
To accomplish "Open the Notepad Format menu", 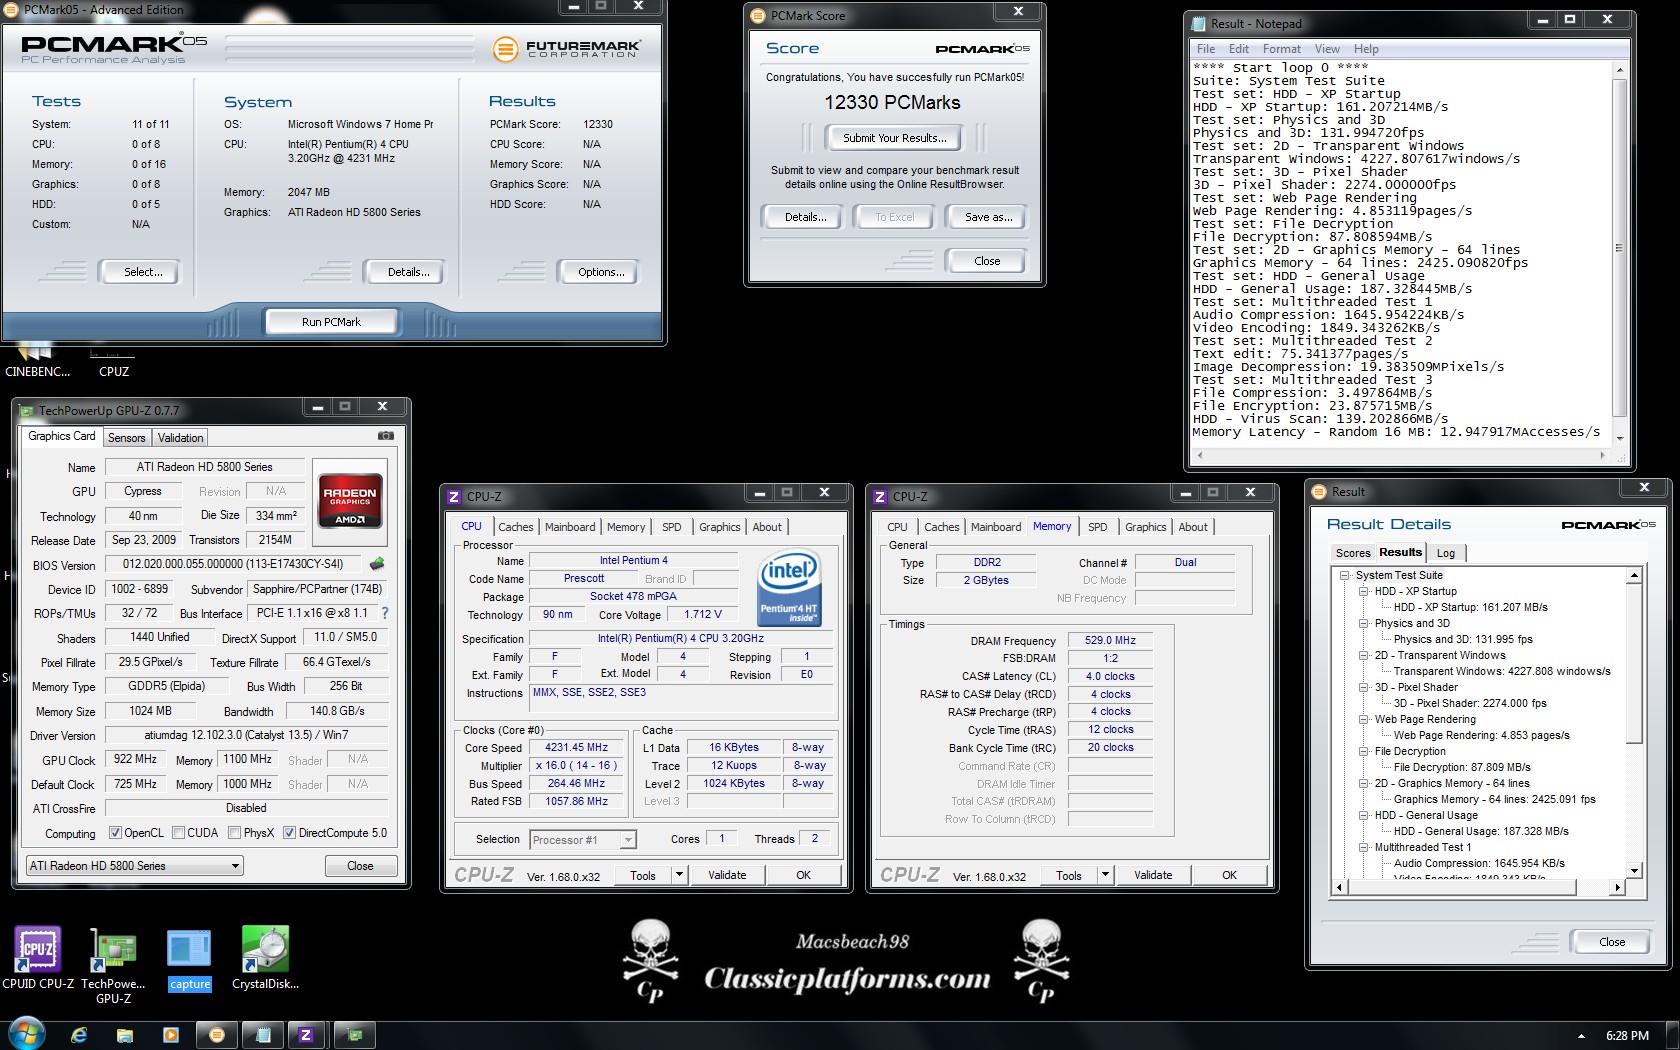I will [x=1281, y=49].
